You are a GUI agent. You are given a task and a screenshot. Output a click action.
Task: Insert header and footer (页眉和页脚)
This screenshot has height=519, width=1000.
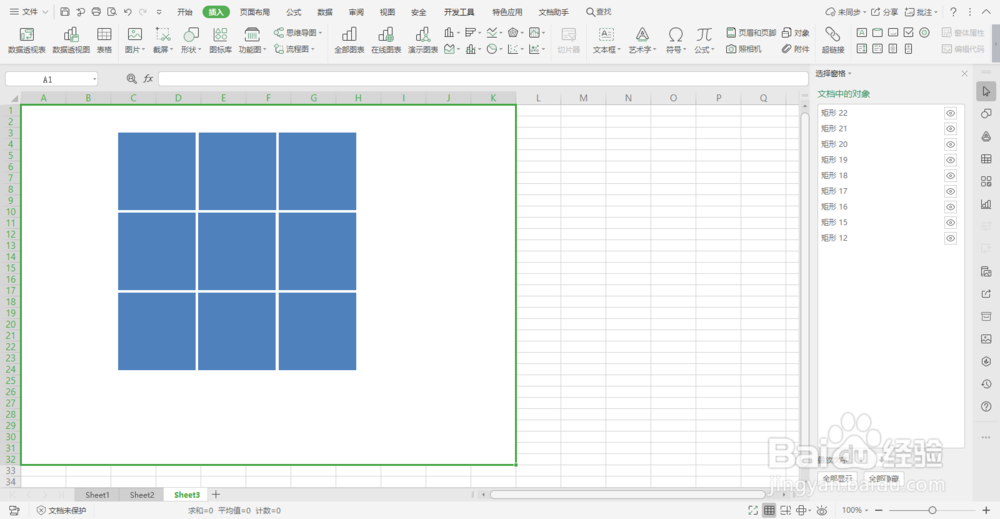[x=751, y=33]
